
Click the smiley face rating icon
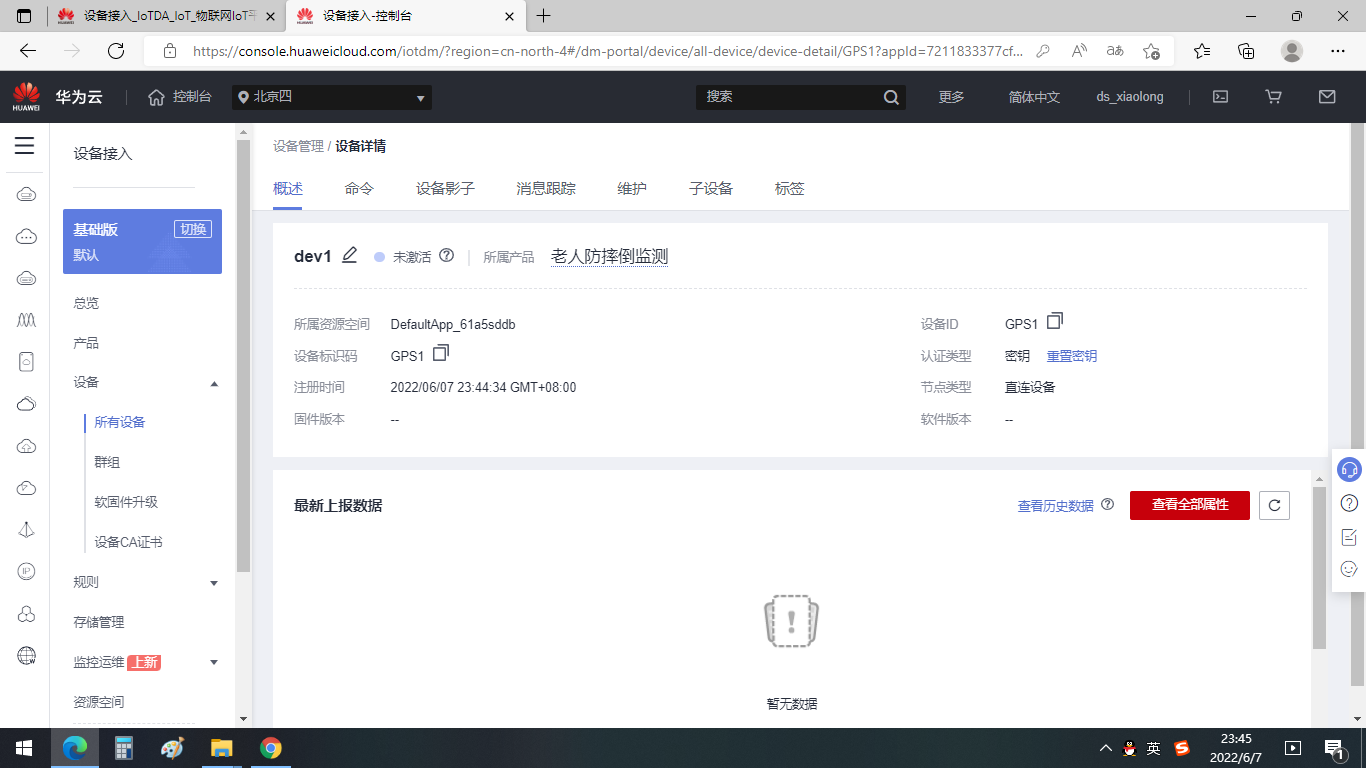pyautogui.click(x=1349, y=569)
